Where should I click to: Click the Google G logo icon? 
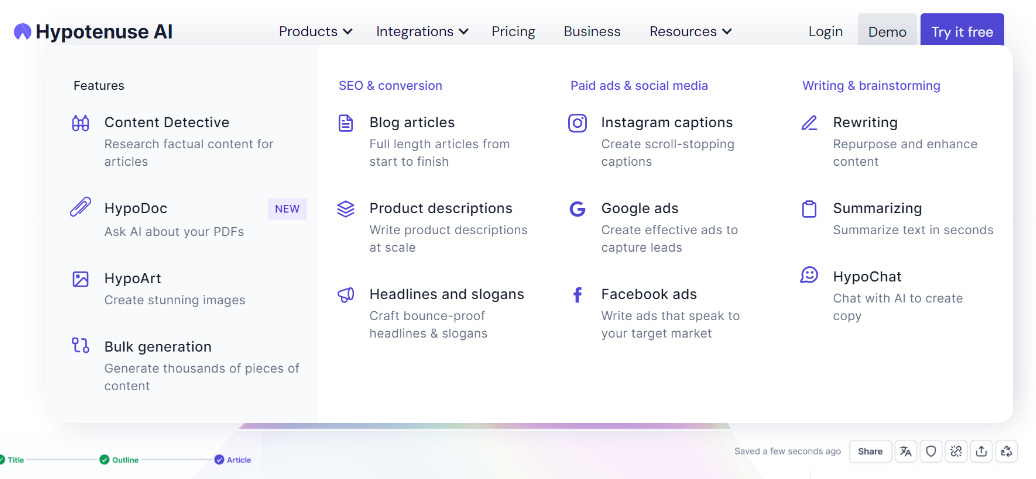tap(577, 209)
